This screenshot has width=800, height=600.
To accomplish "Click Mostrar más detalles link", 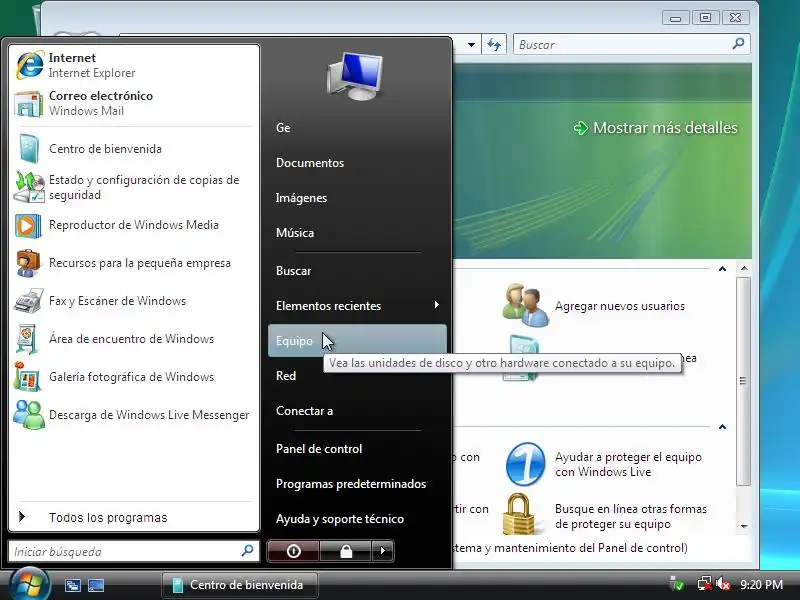I will point(656,128).
